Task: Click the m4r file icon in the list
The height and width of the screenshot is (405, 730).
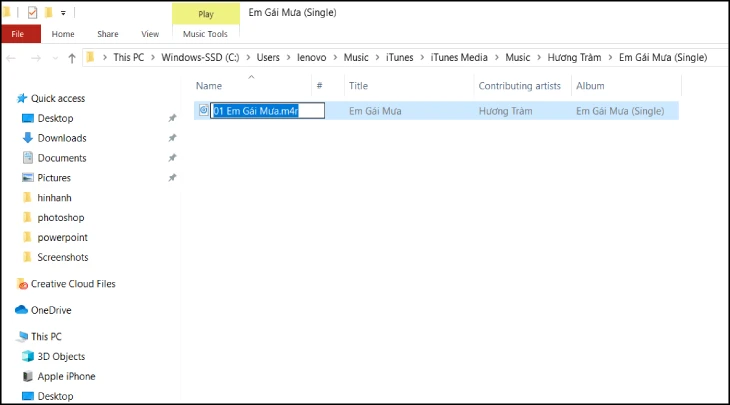Action: click(x=203, y=111)
